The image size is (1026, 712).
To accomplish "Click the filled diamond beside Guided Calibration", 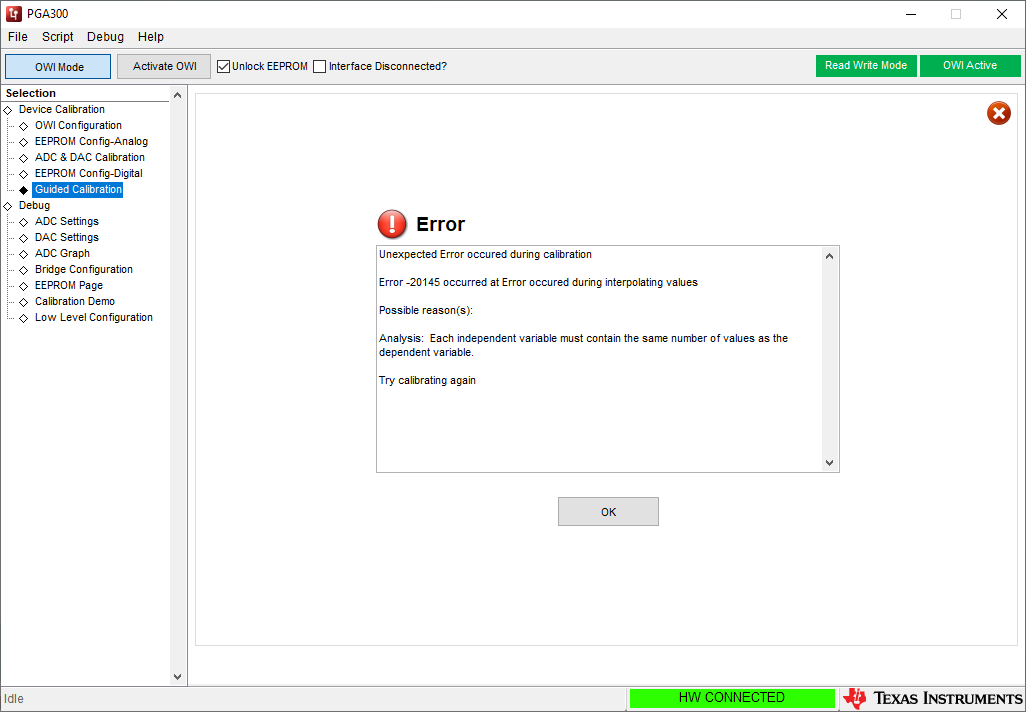I will [24, 190].
